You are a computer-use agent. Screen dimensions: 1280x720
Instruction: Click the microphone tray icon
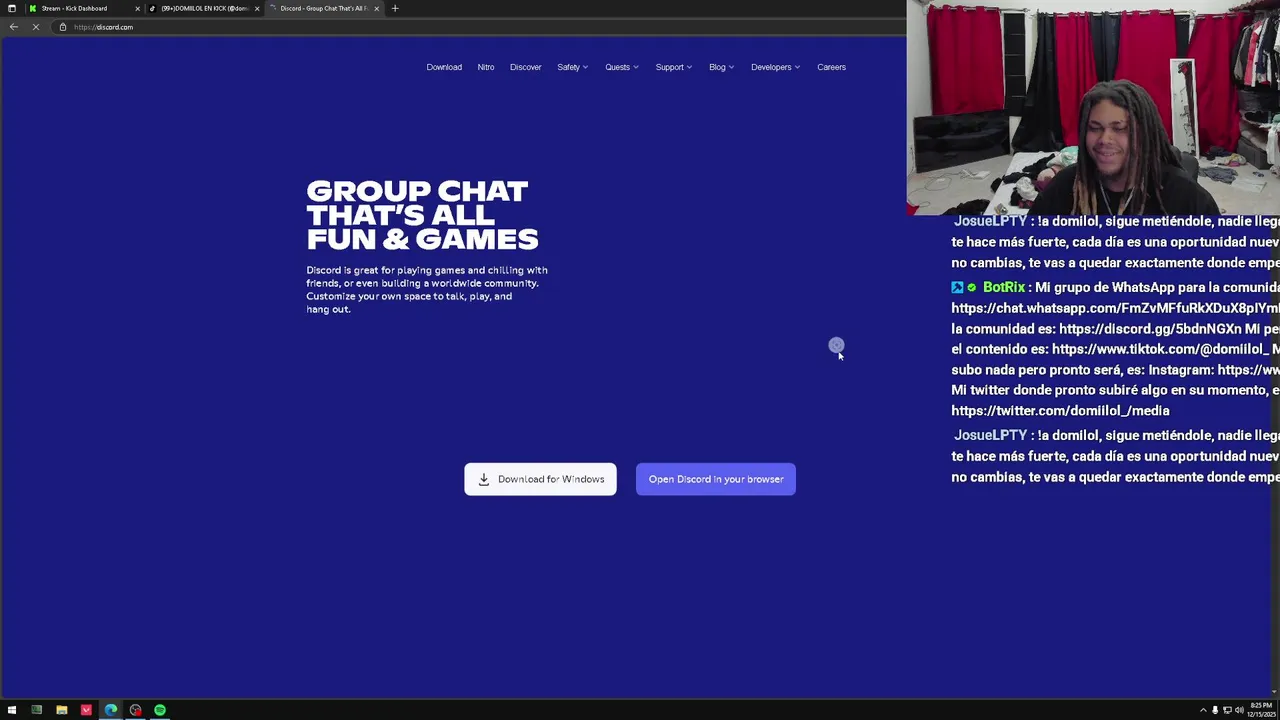(1215, 710)
